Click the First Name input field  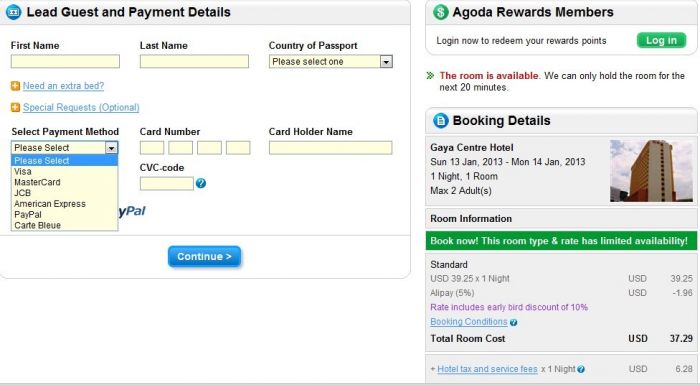(65, 62)
